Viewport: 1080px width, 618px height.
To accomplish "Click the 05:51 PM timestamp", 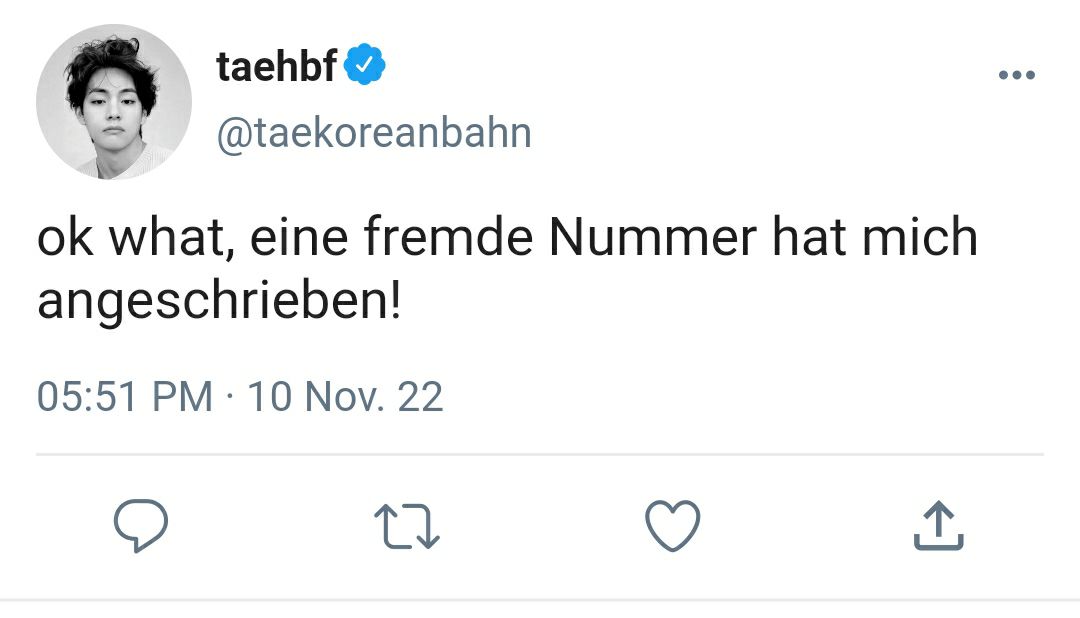I will tap(125, 397).
